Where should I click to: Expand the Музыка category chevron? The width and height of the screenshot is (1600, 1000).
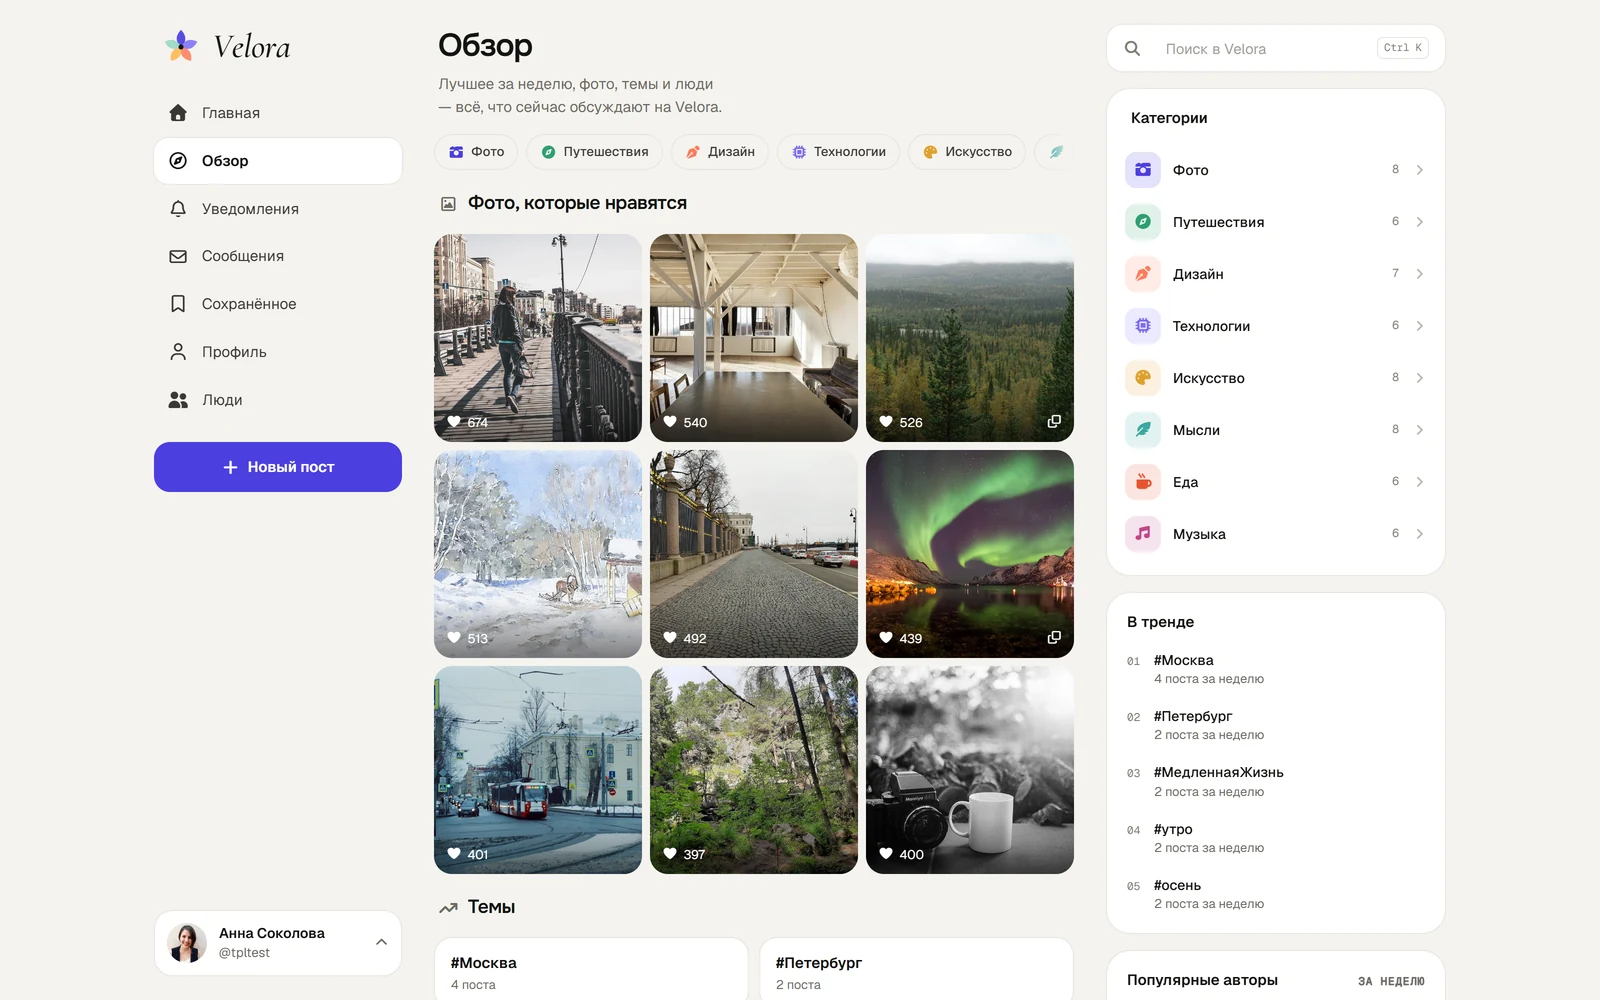pos(1419,534)
